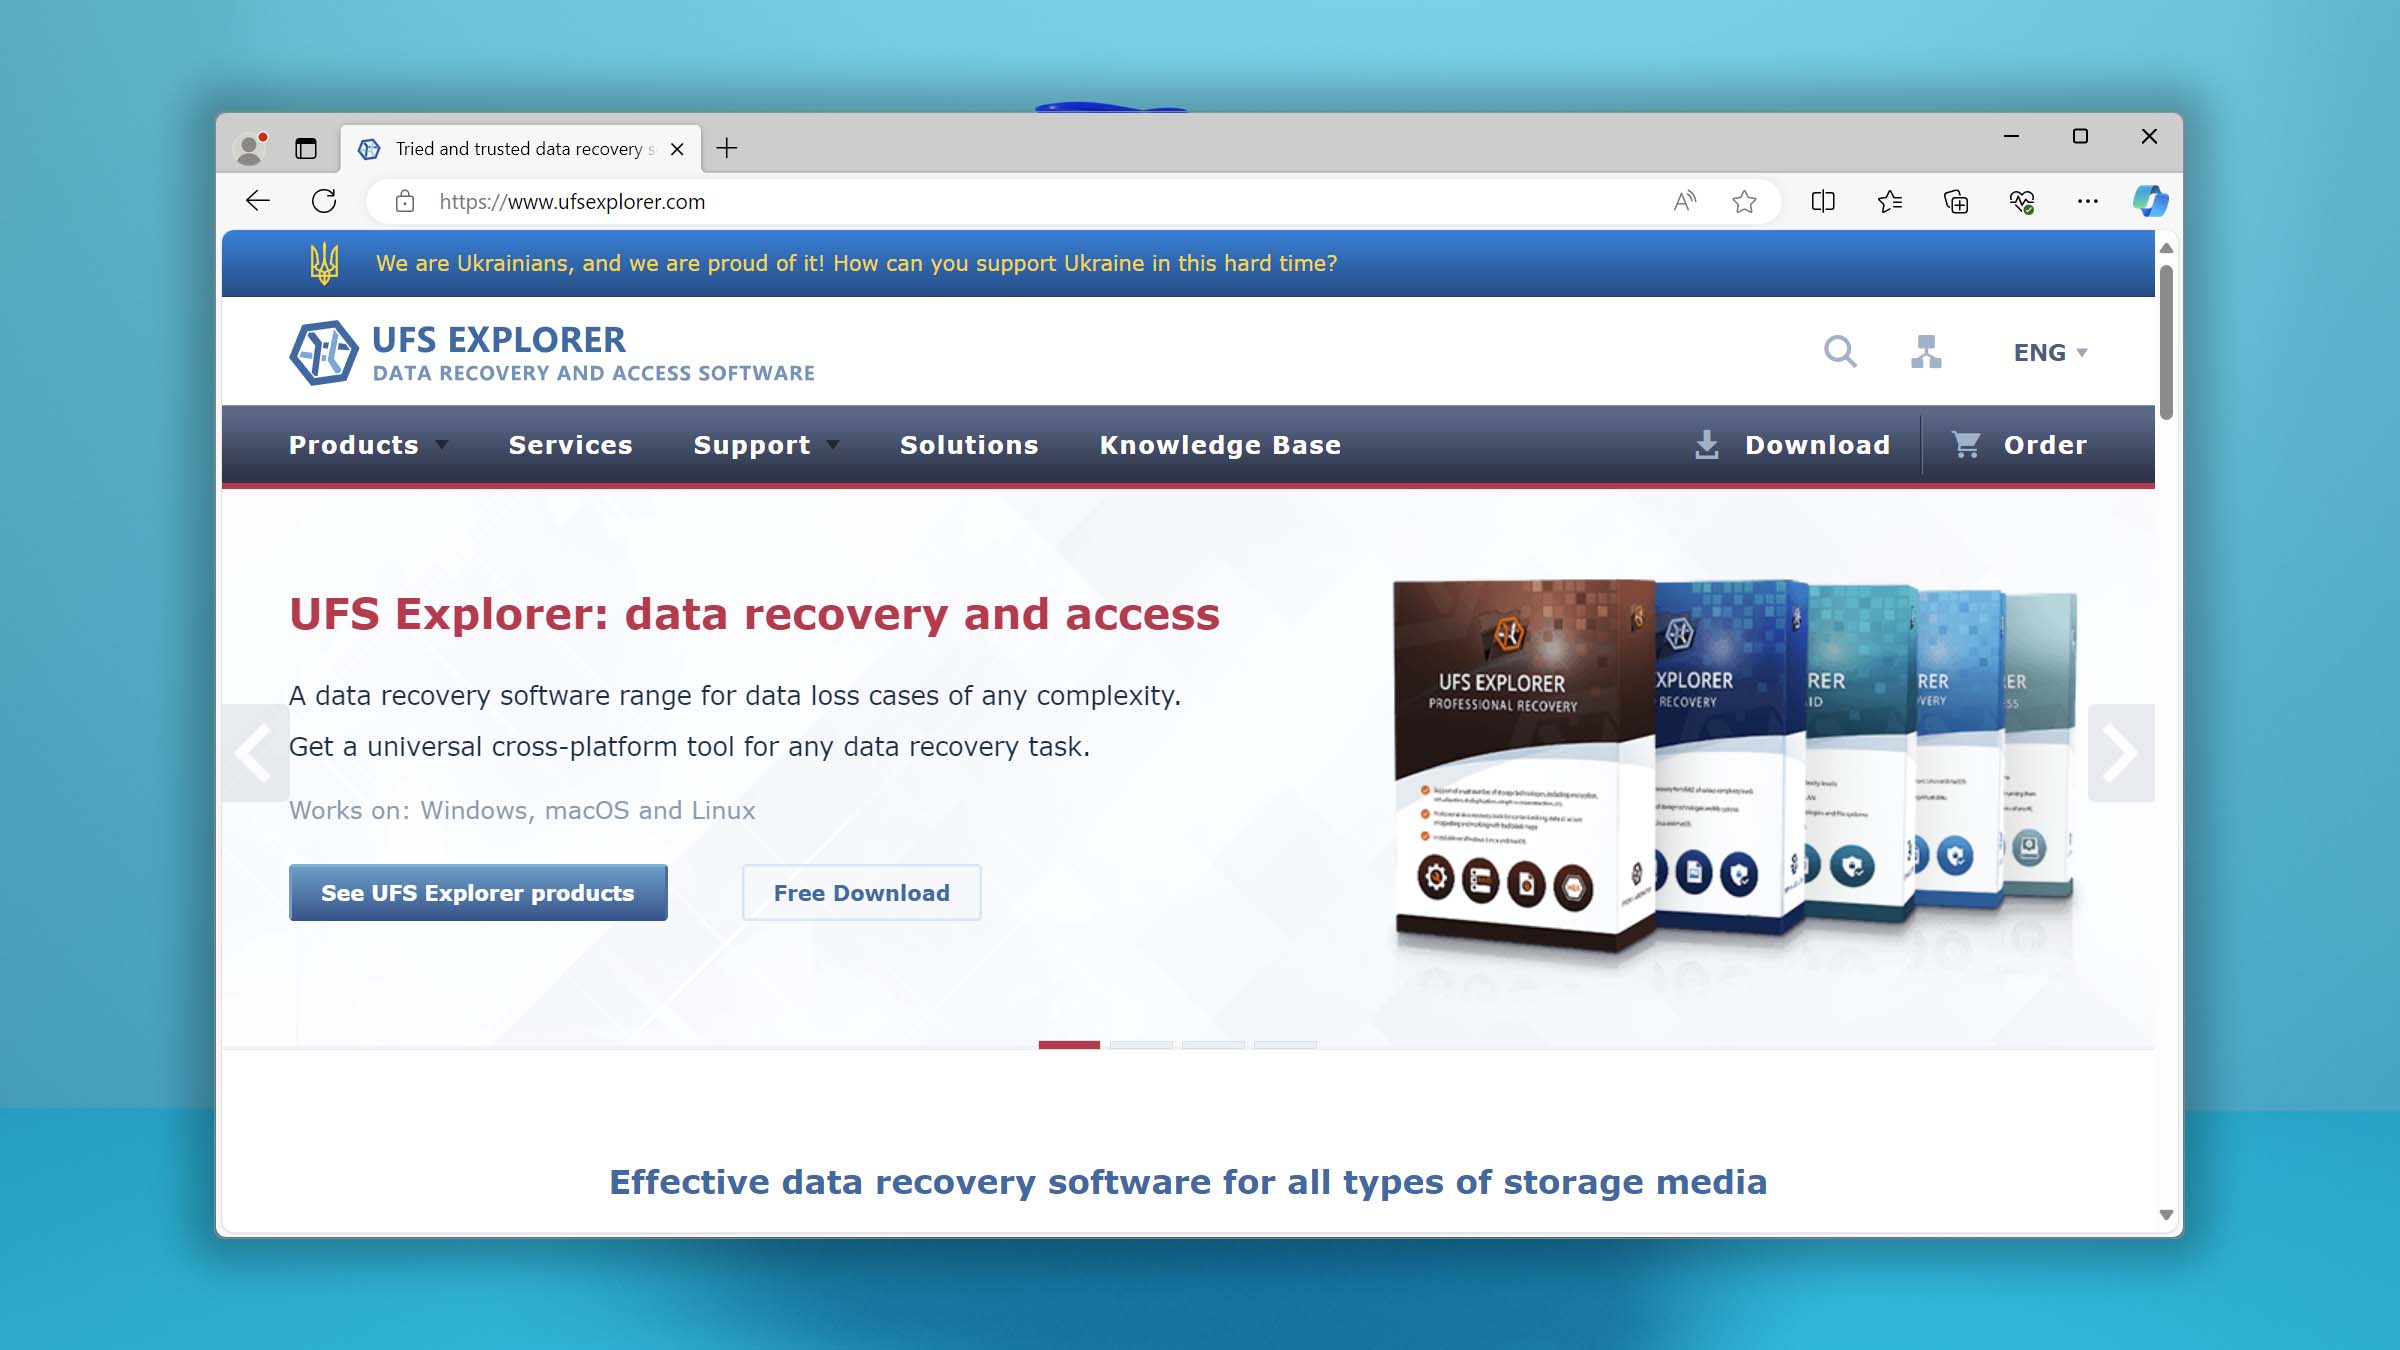
Task: Show the previous carousel slide
Action: click(x=255, y=753)
